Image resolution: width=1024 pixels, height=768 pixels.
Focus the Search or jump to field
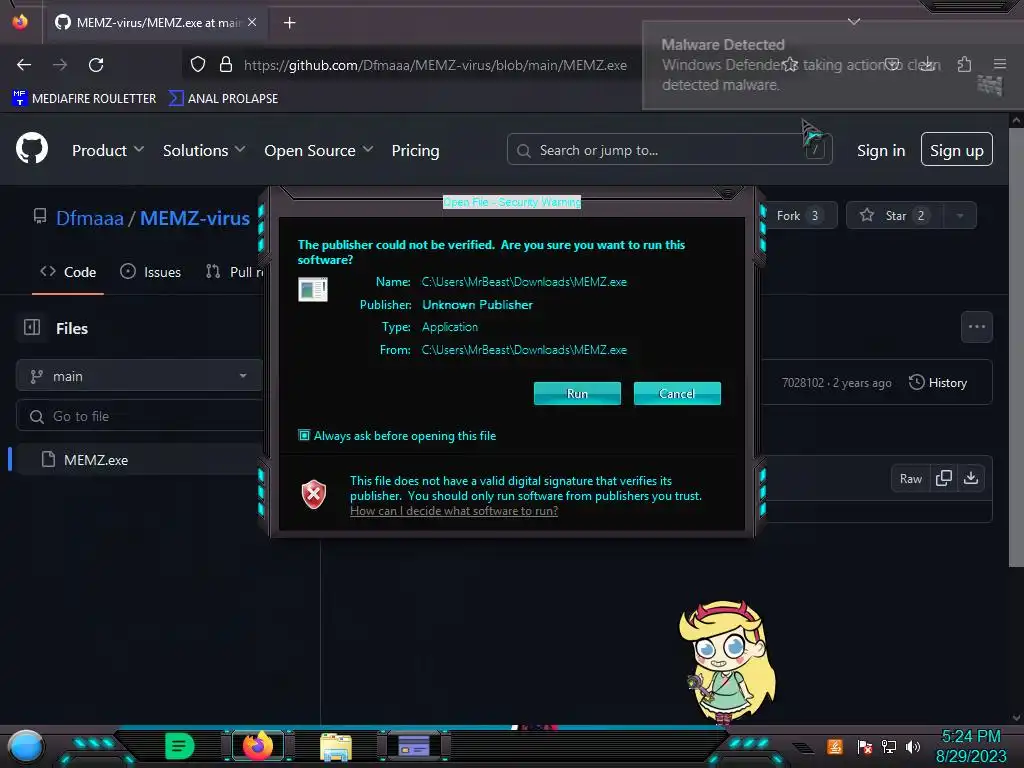[x=669, y=150]
